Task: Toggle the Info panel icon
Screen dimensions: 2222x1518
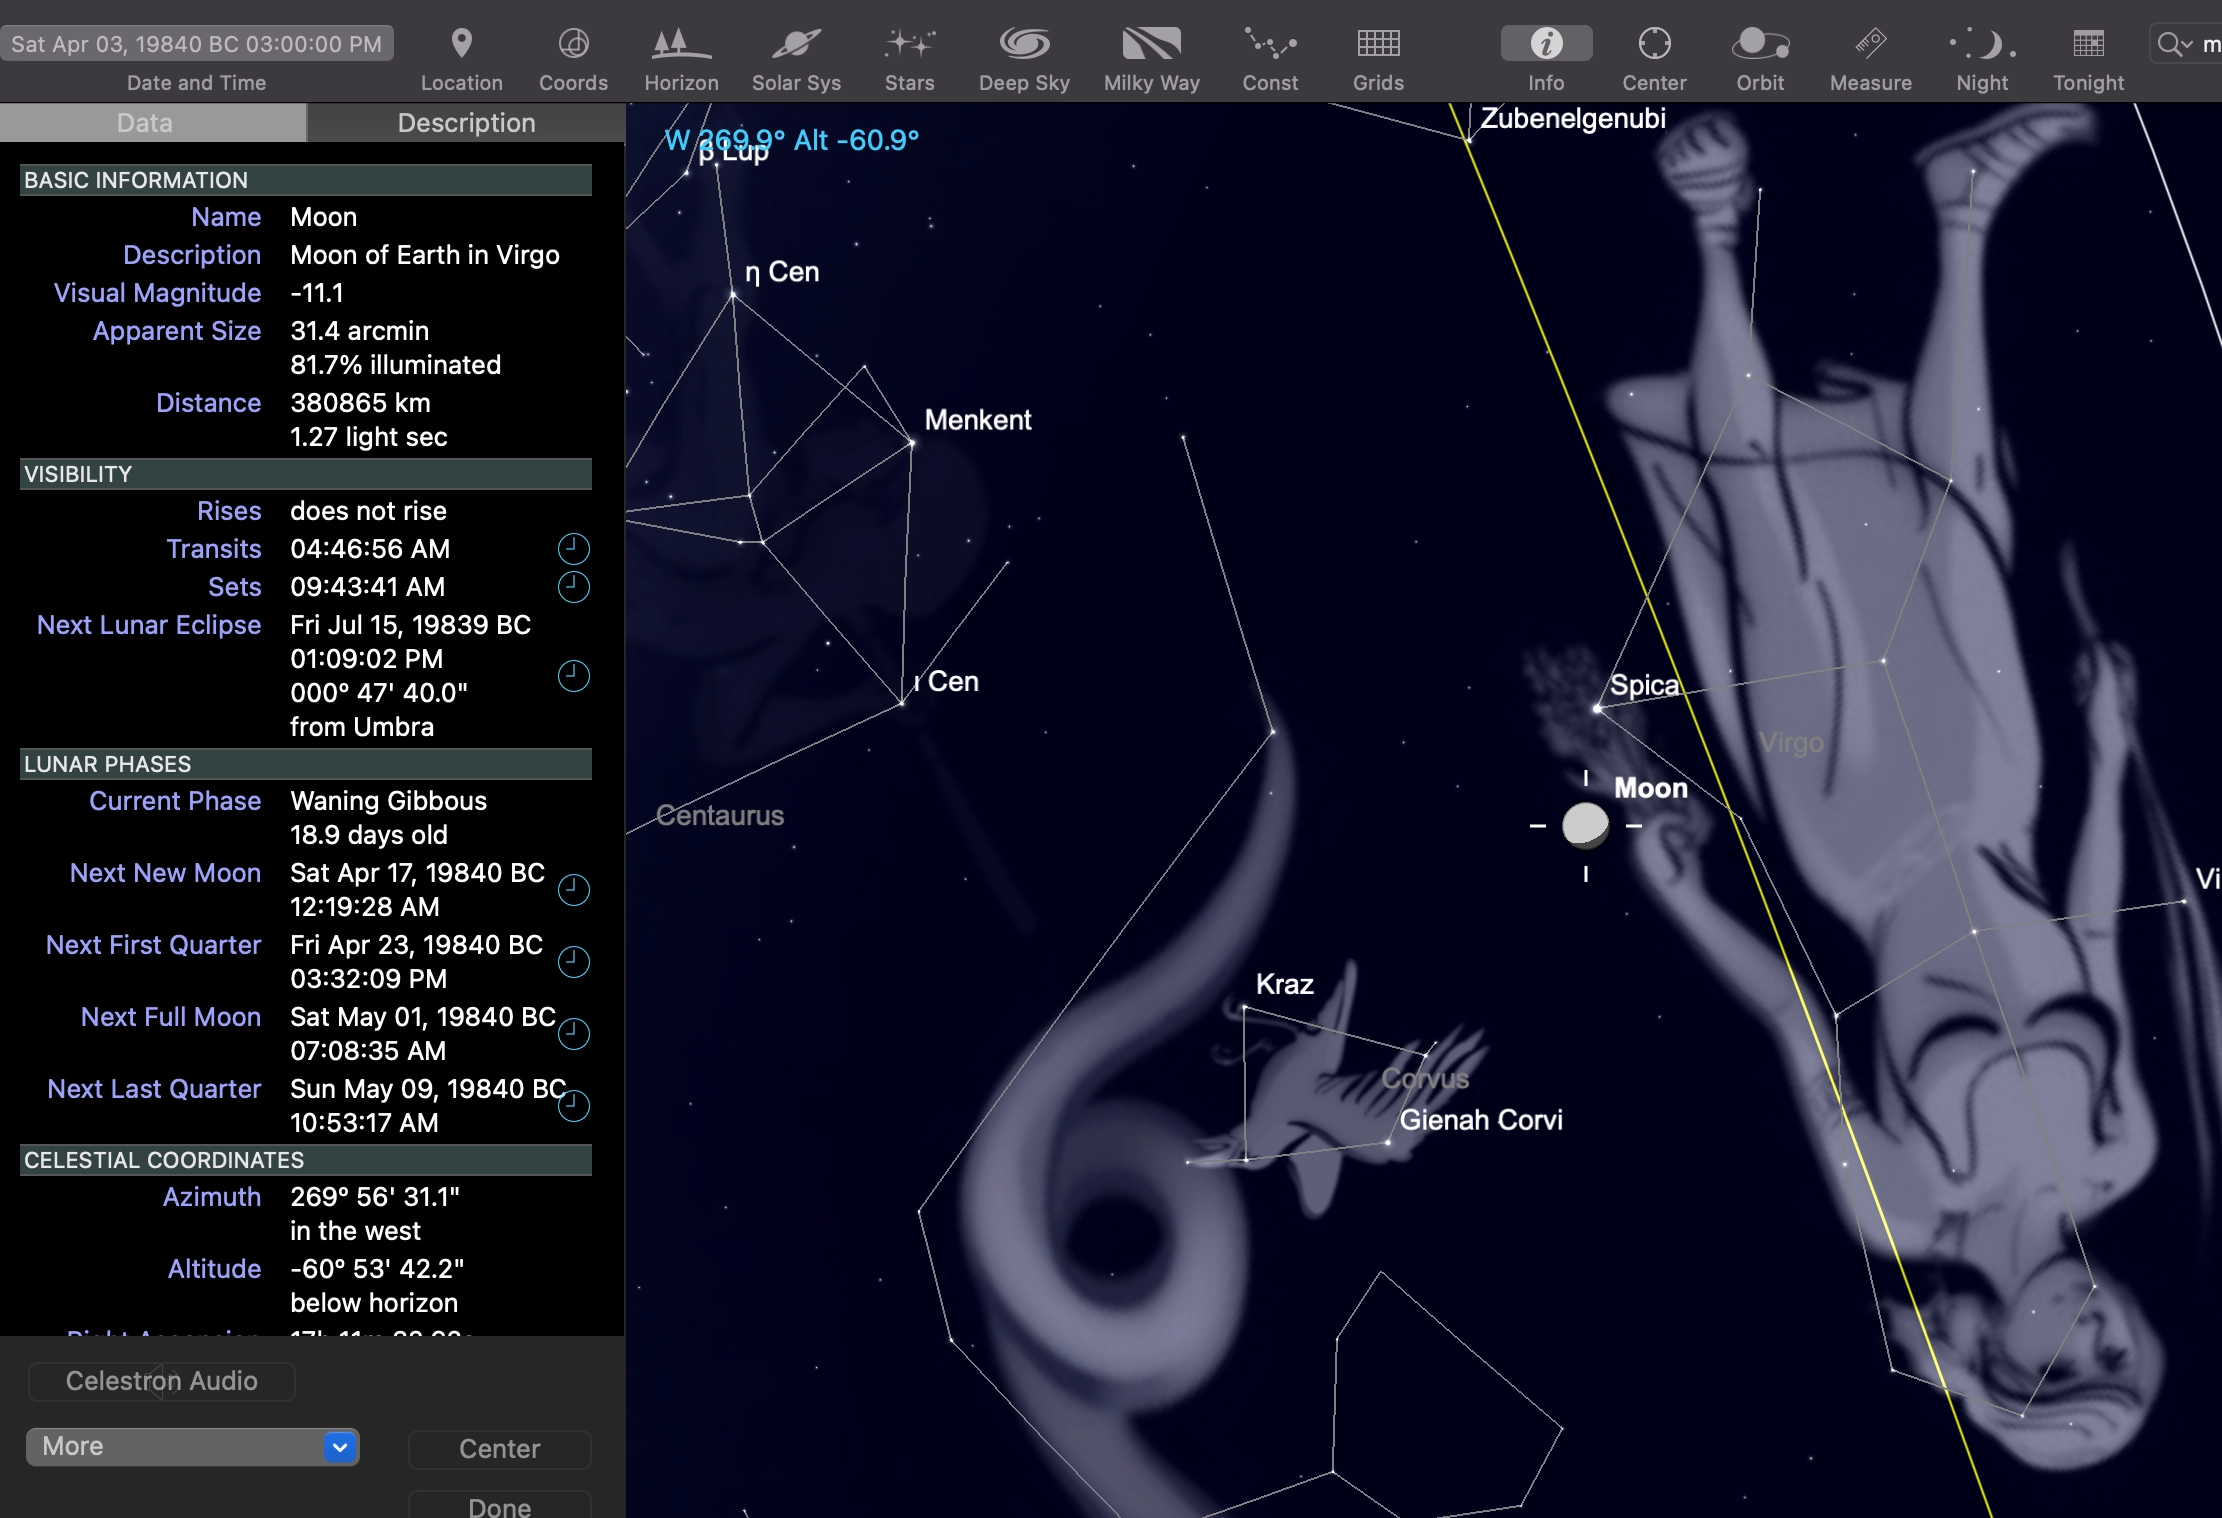Action: click(x=1546, y=44)
